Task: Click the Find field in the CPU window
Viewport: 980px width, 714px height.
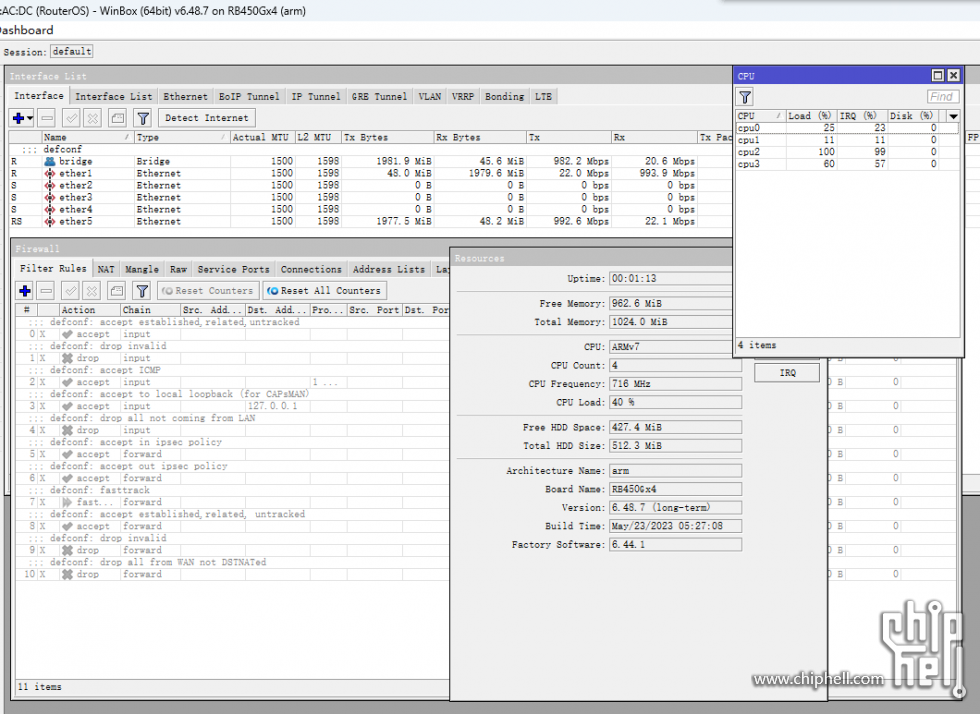Action: 942,97
